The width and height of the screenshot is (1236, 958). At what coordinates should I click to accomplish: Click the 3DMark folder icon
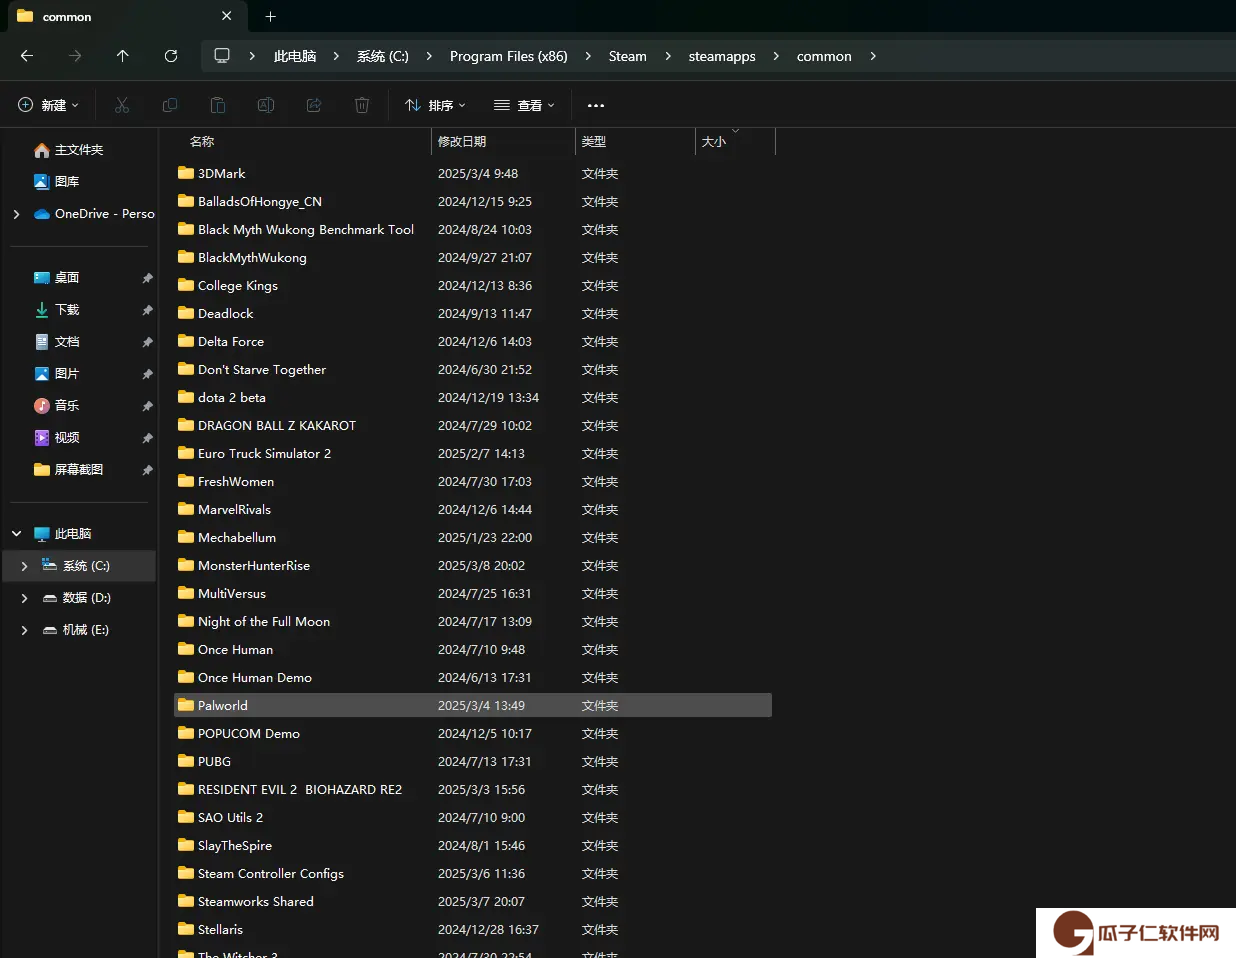point(186,173)
